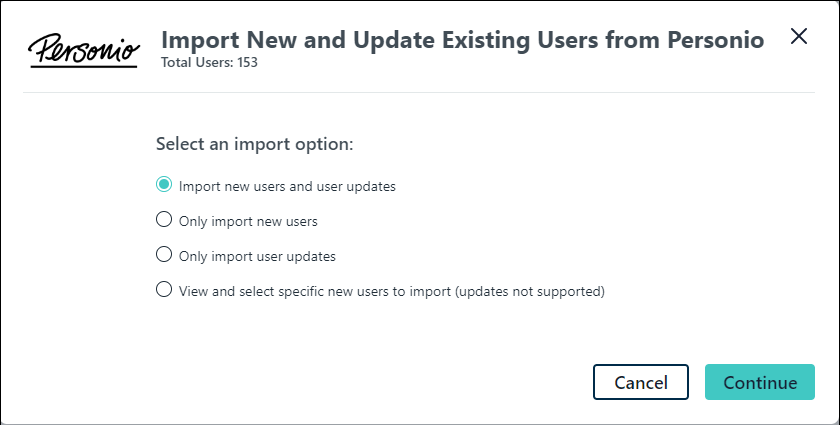
Task: Click the 'Only import new users' label text
Action: [248, 221]
